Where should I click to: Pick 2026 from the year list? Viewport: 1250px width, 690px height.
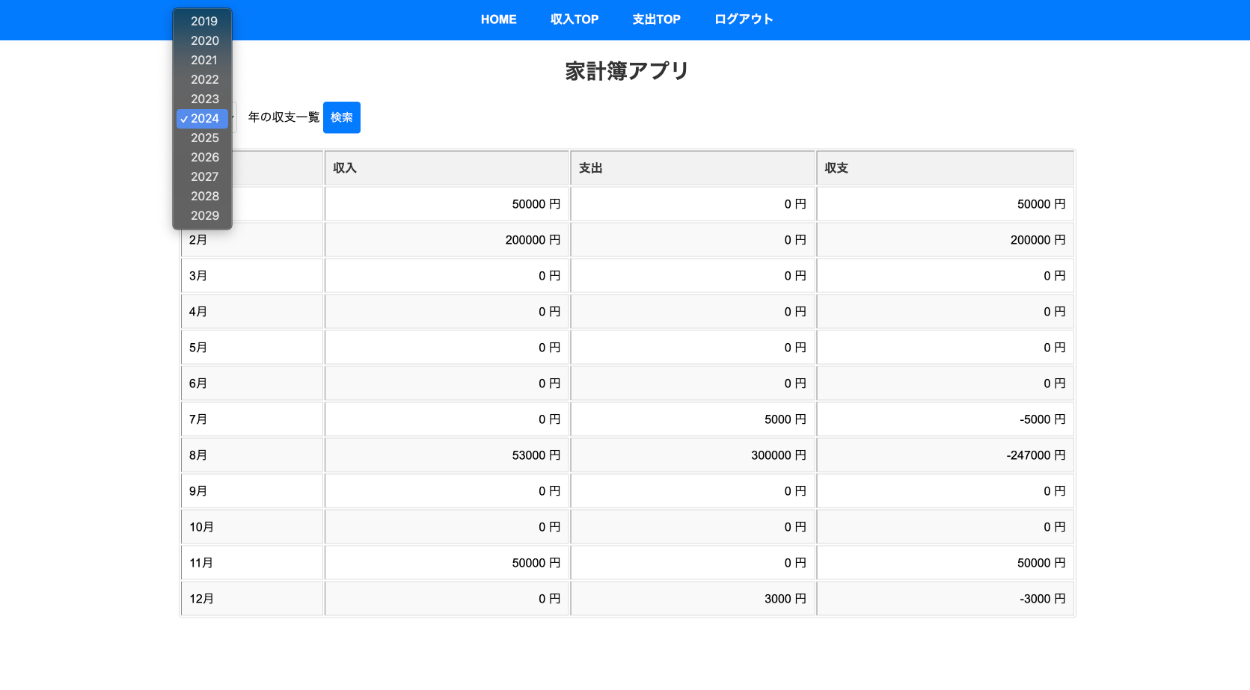(204, 157)
